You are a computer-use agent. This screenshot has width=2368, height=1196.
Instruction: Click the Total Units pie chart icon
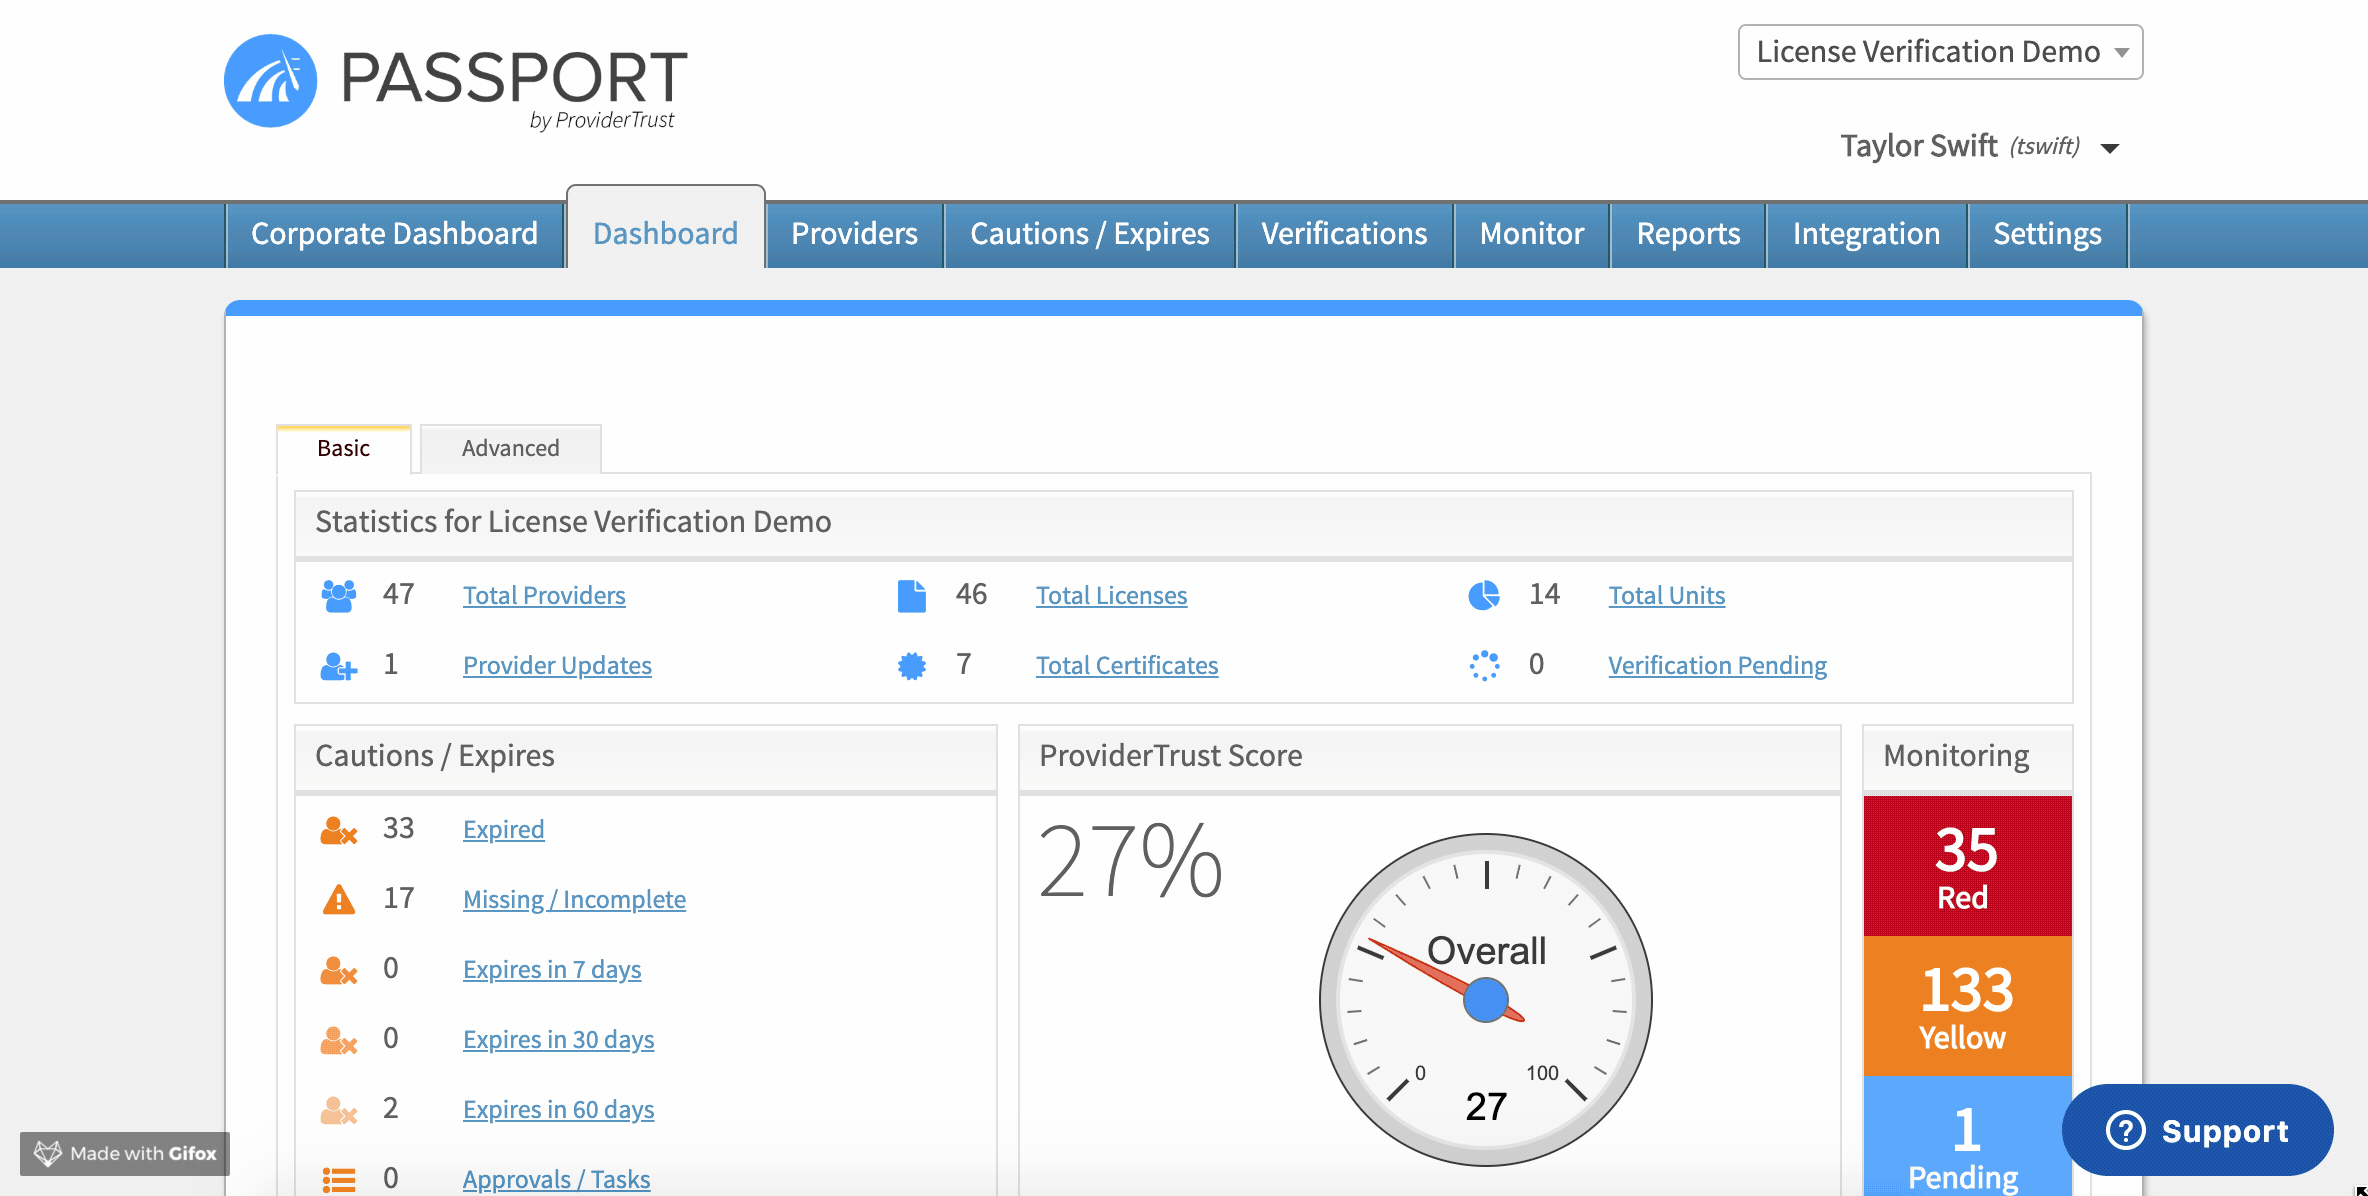tap(1484, 595)
